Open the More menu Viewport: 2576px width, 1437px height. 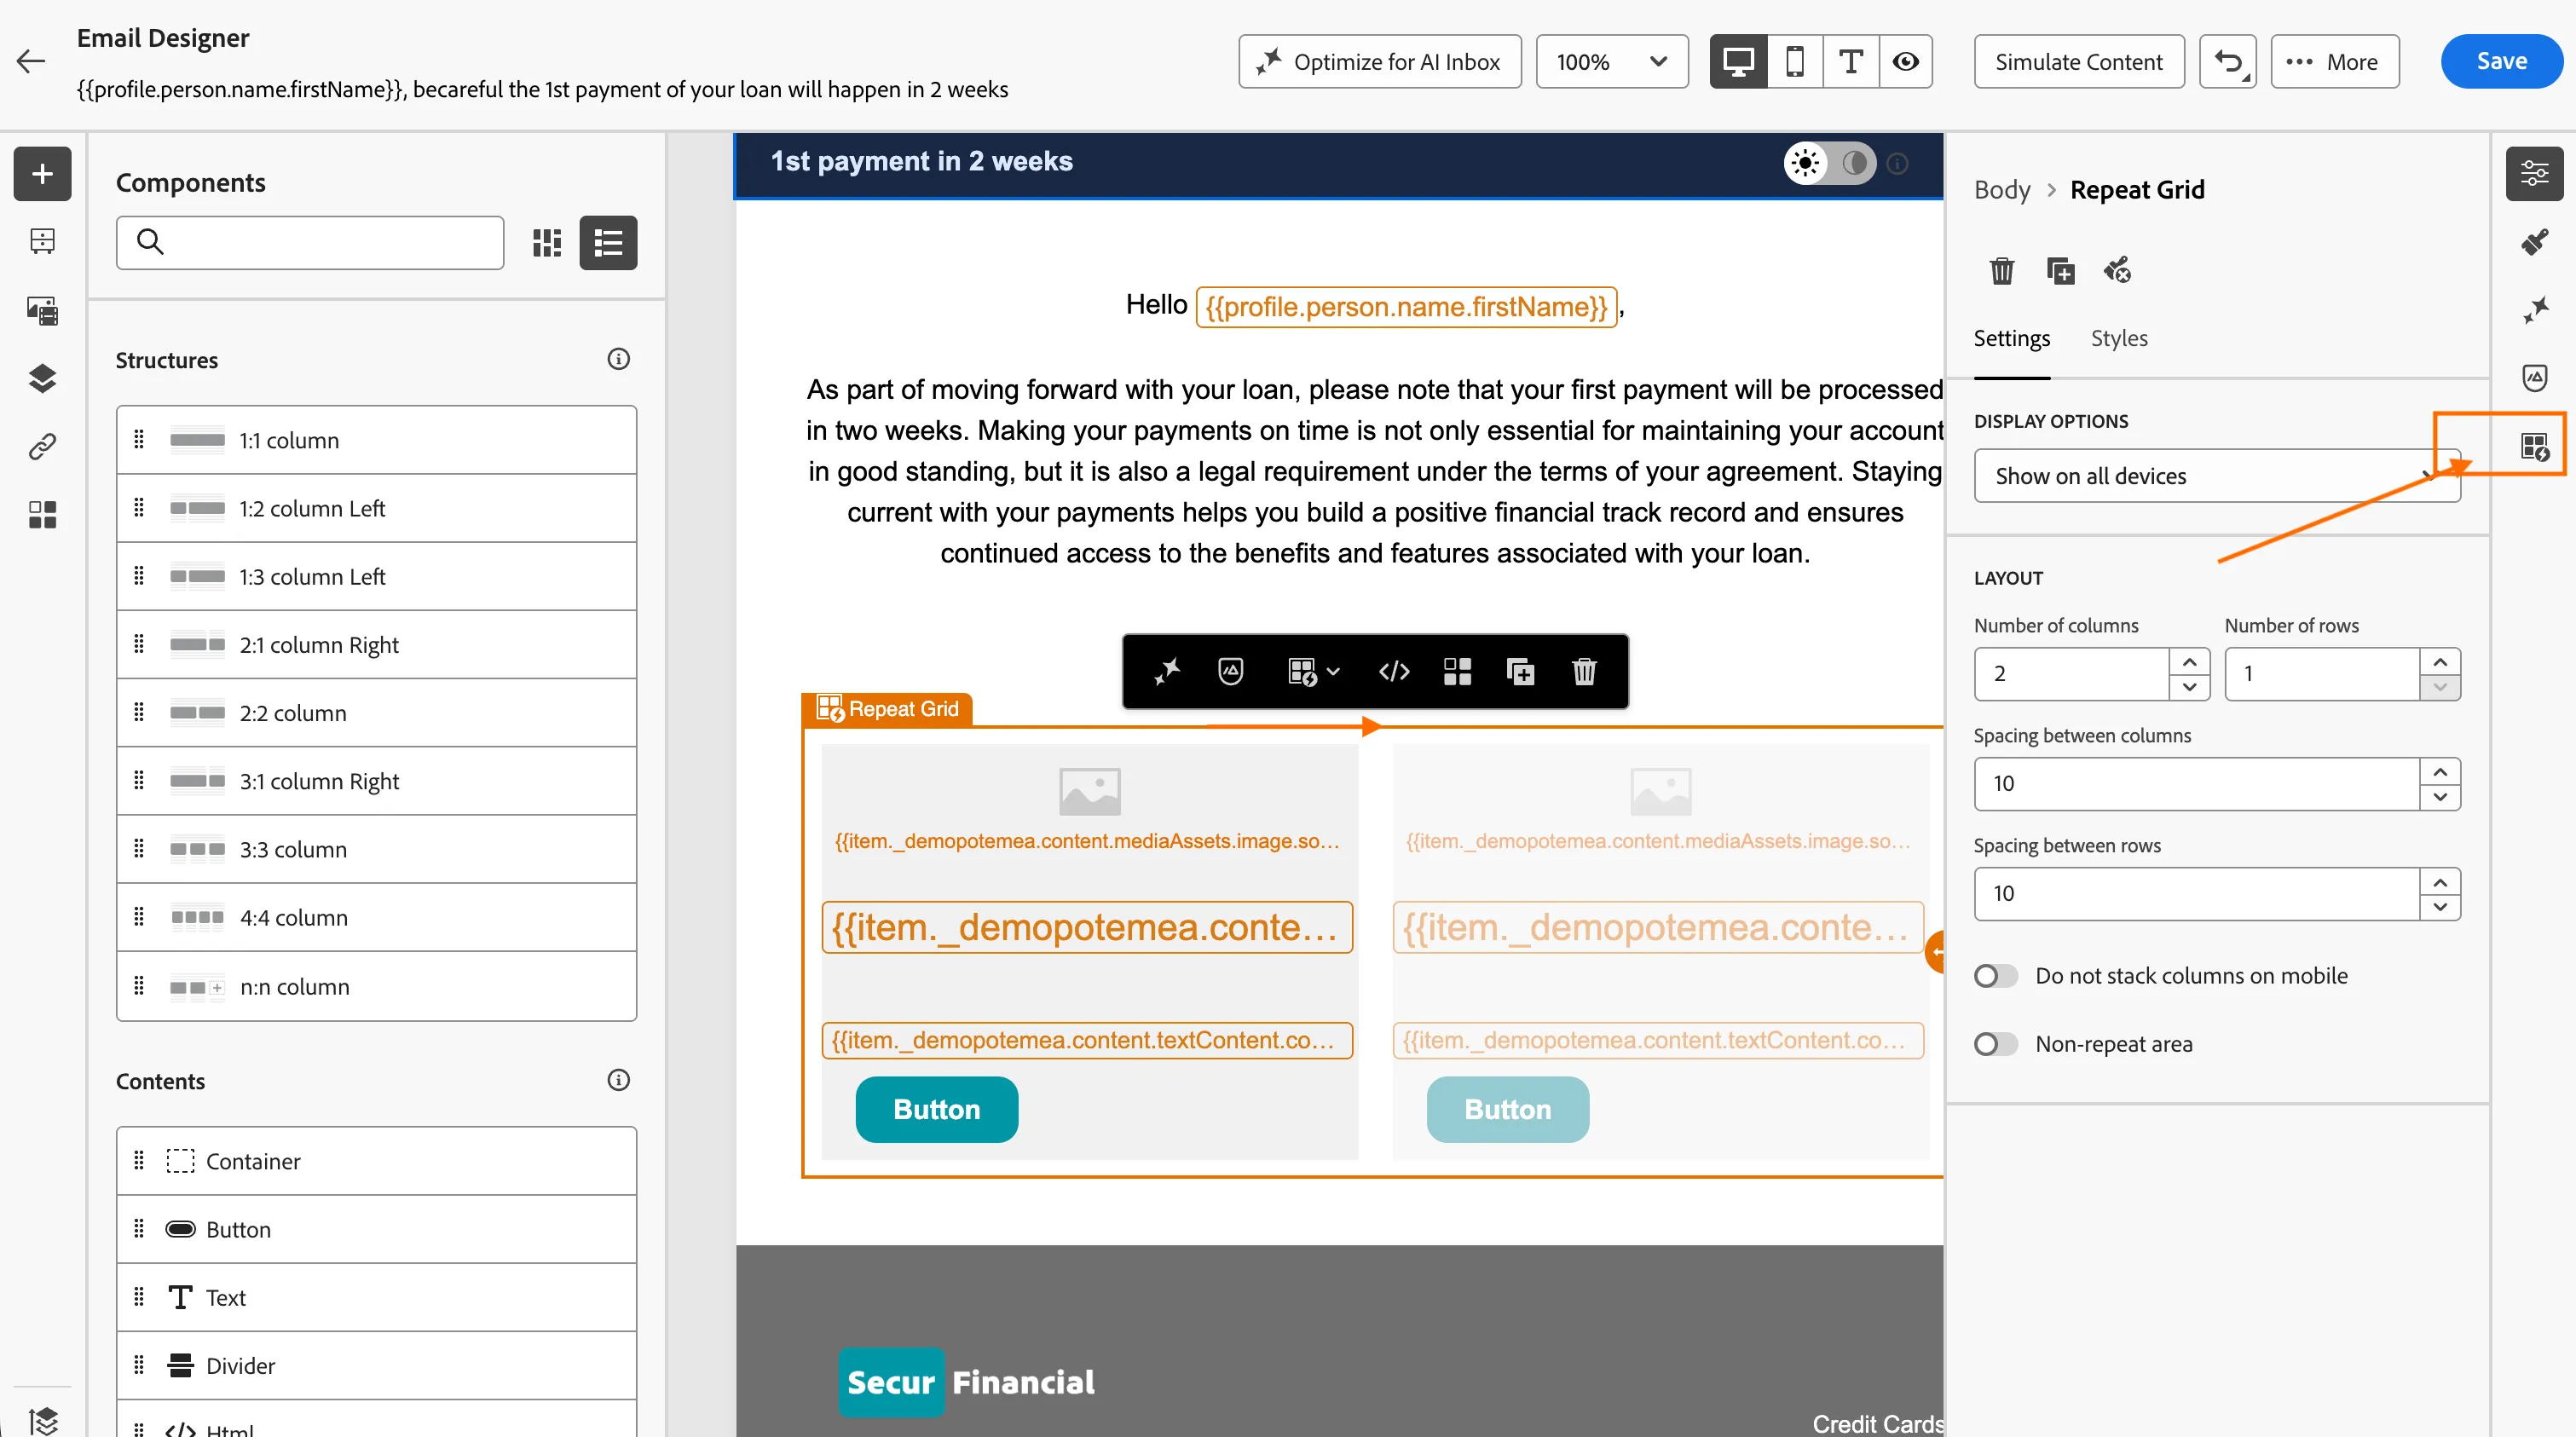click(x=2335, y=62)
